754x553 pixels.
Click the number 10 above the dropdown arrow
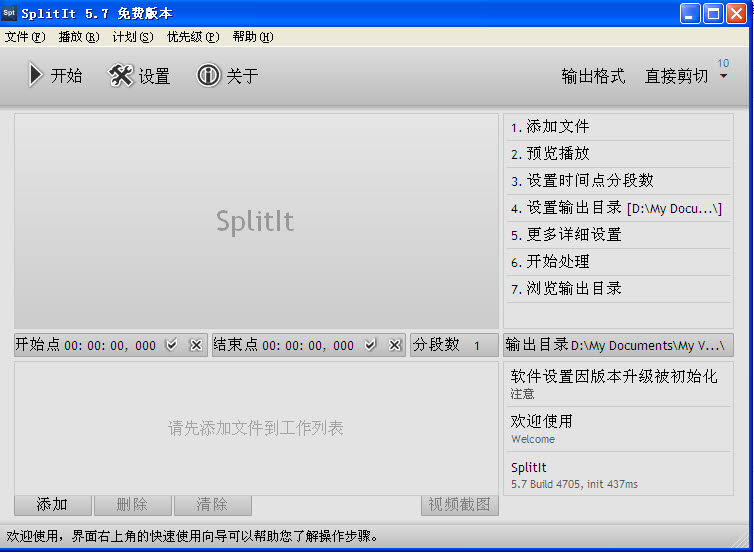click(x=723, y=63)
